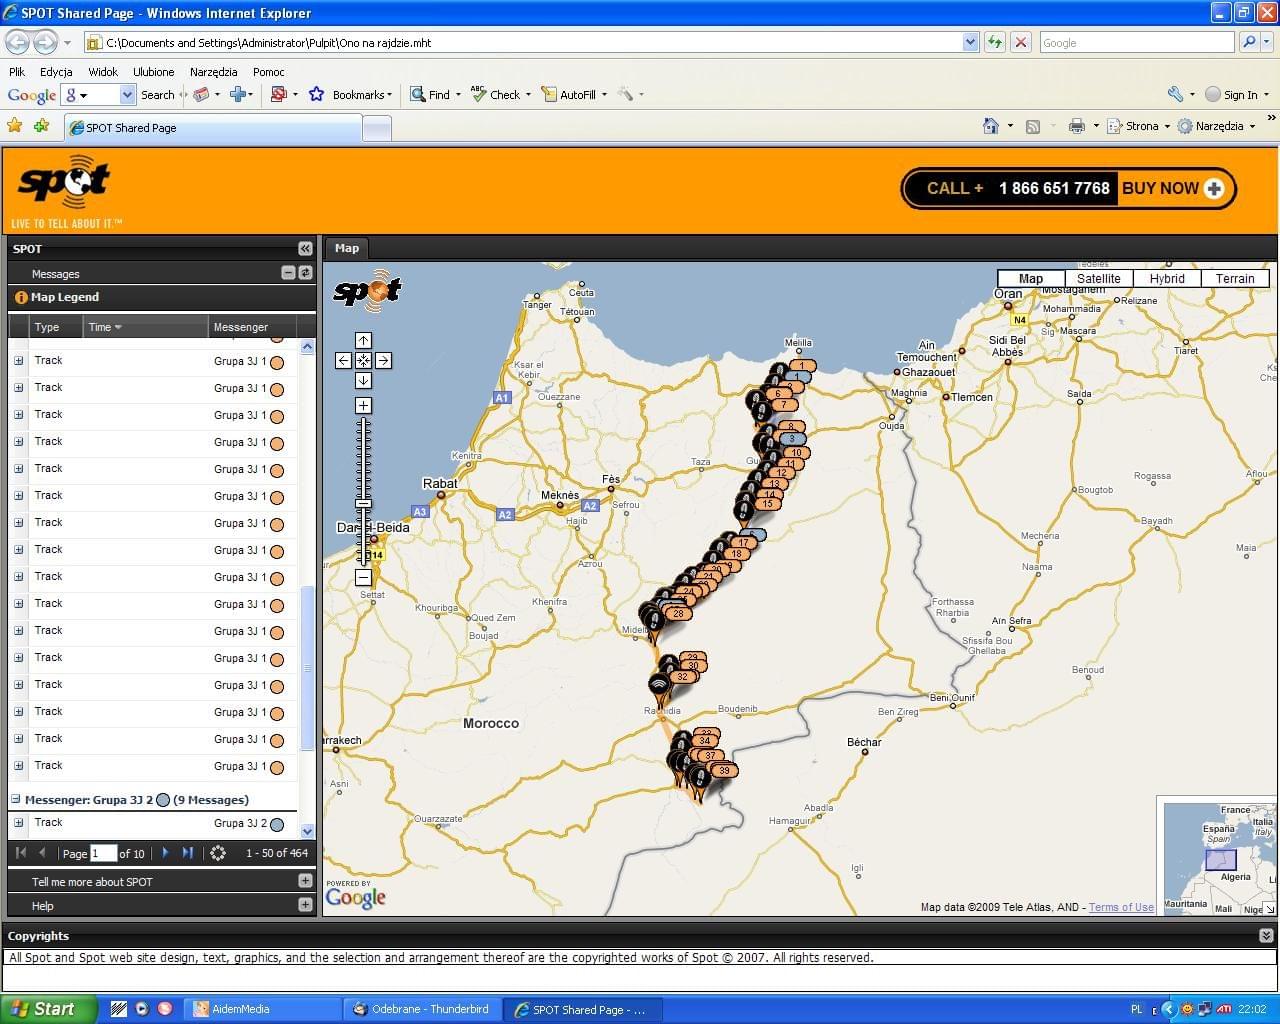Sort by the Time column header
1280x1024 pixels.
click(145, 327)
